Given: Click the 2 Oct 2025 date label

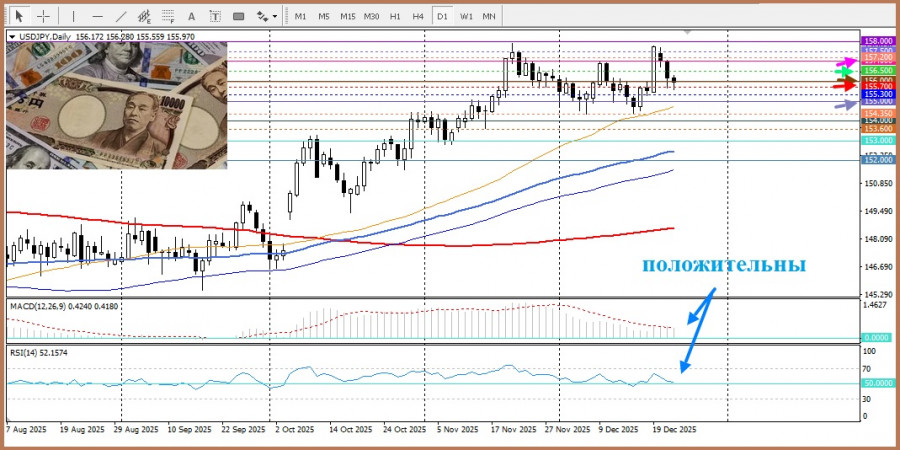Looking at the screenshot, I should click(x=297, y=429).
